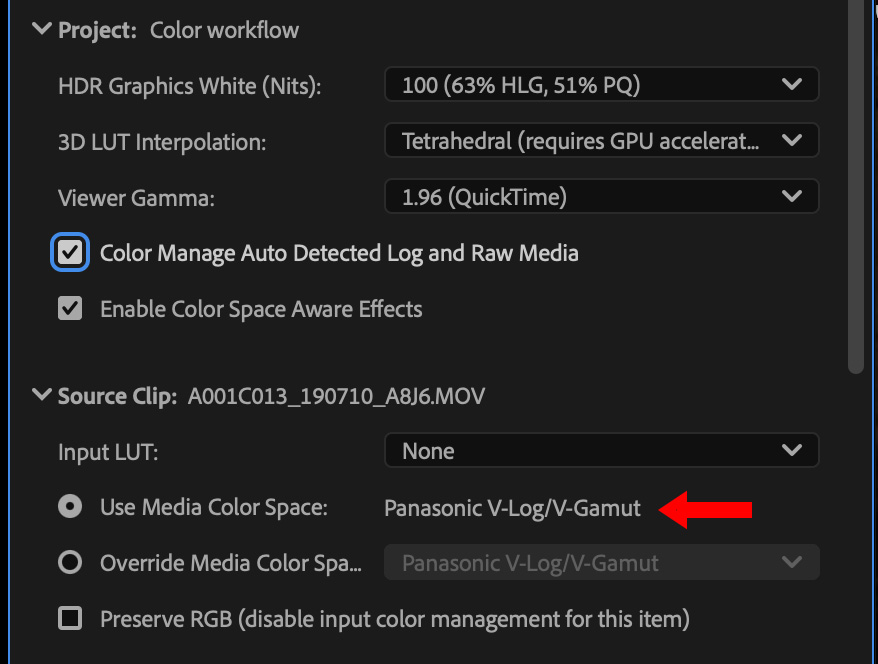The height and width of the screenshot is (664, 878).
Task: Click the HDR Graphics White (Nits) label
Action: click(189, 86)
